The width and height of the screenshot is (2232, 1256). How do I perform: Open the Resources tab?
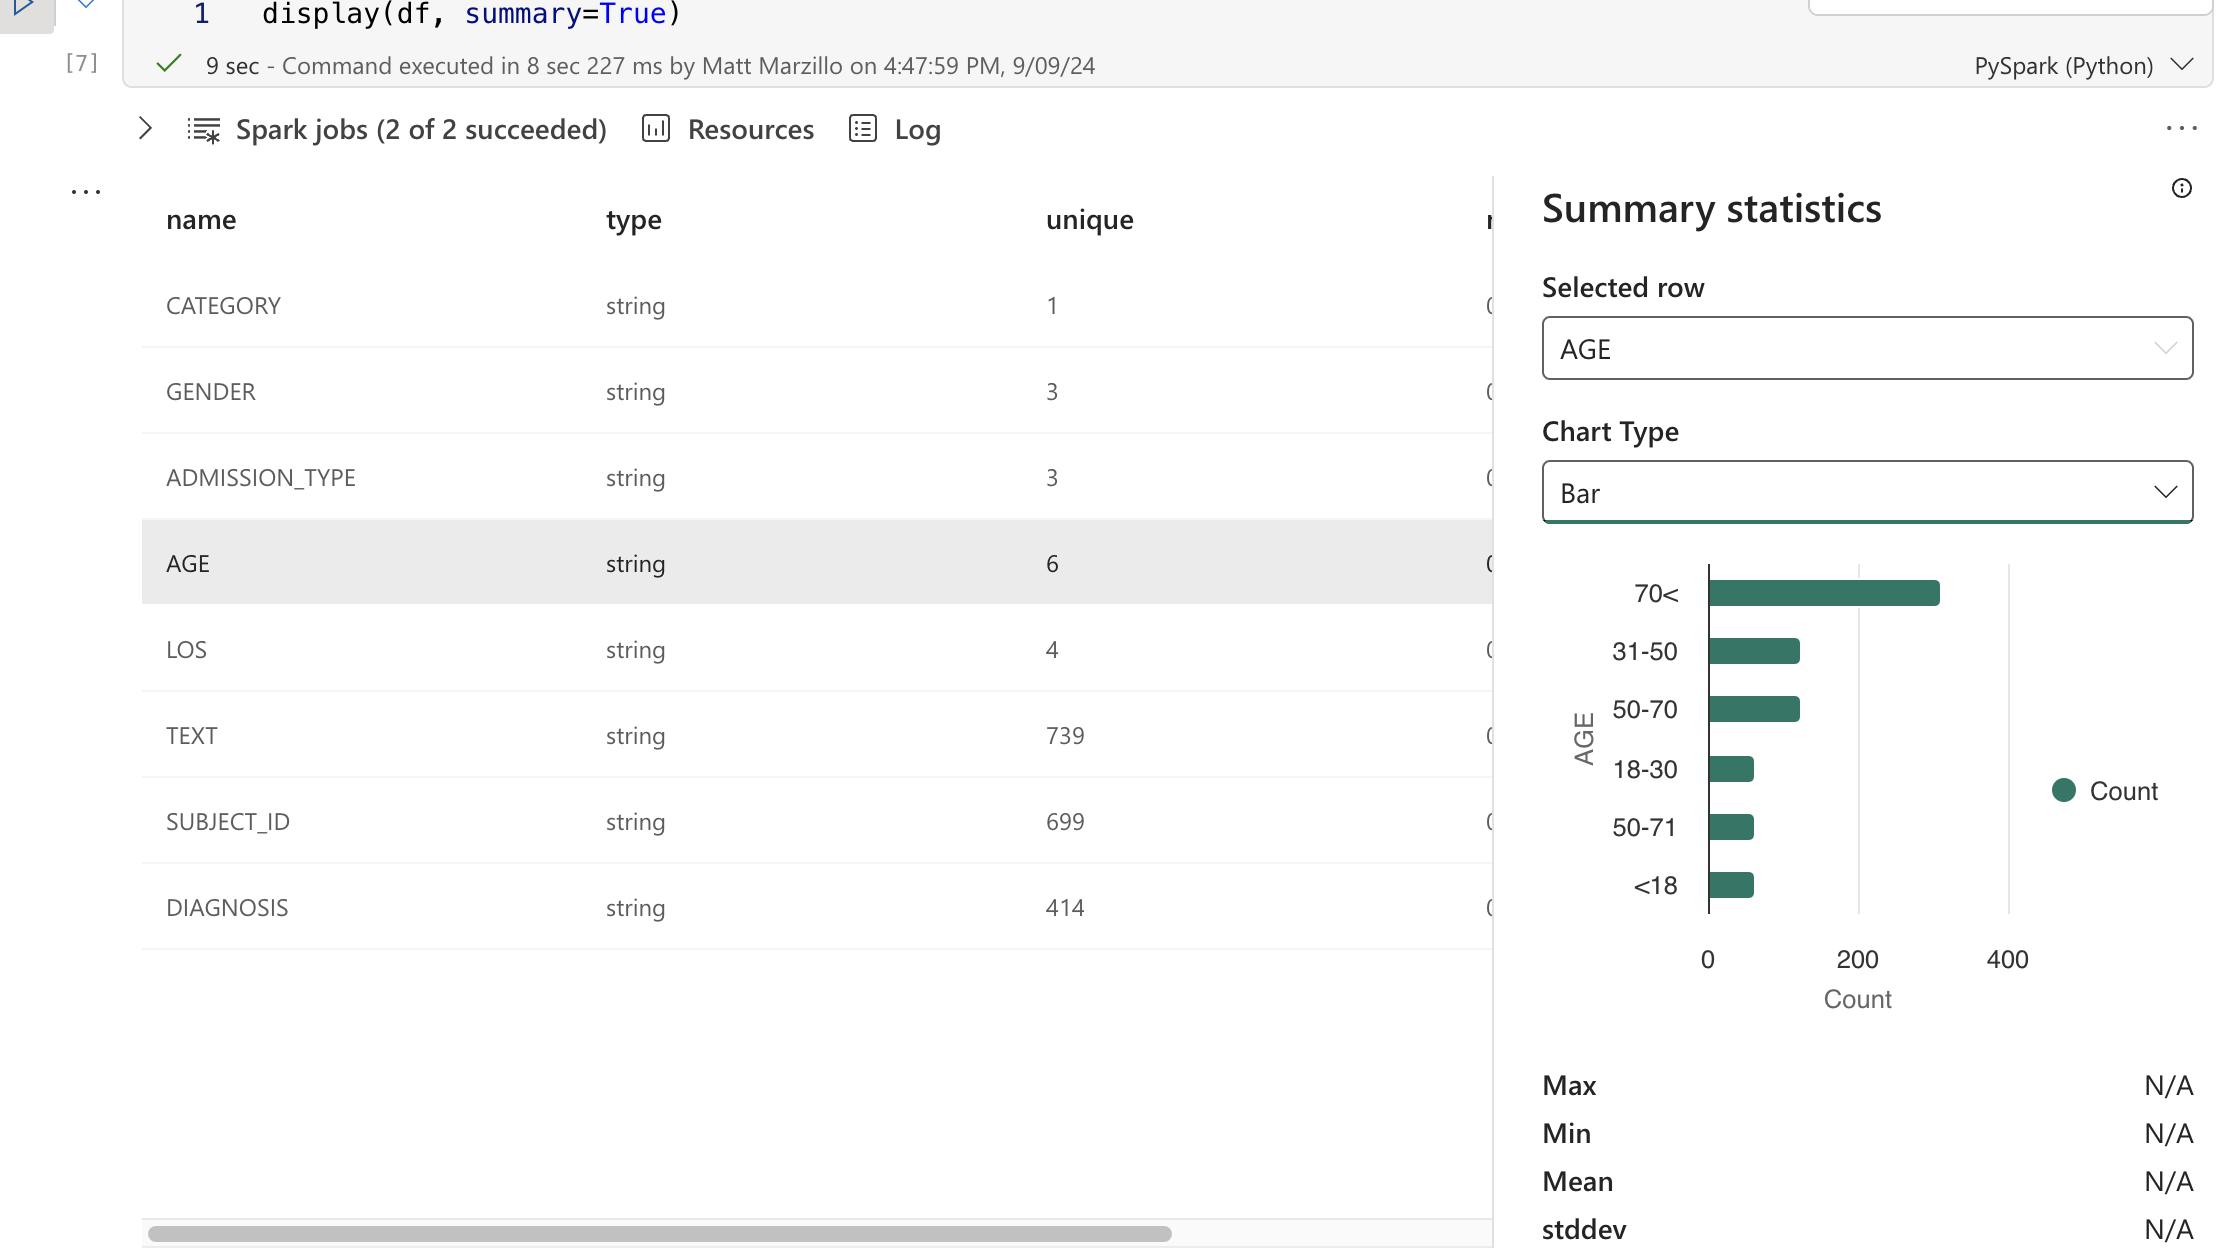750,130
